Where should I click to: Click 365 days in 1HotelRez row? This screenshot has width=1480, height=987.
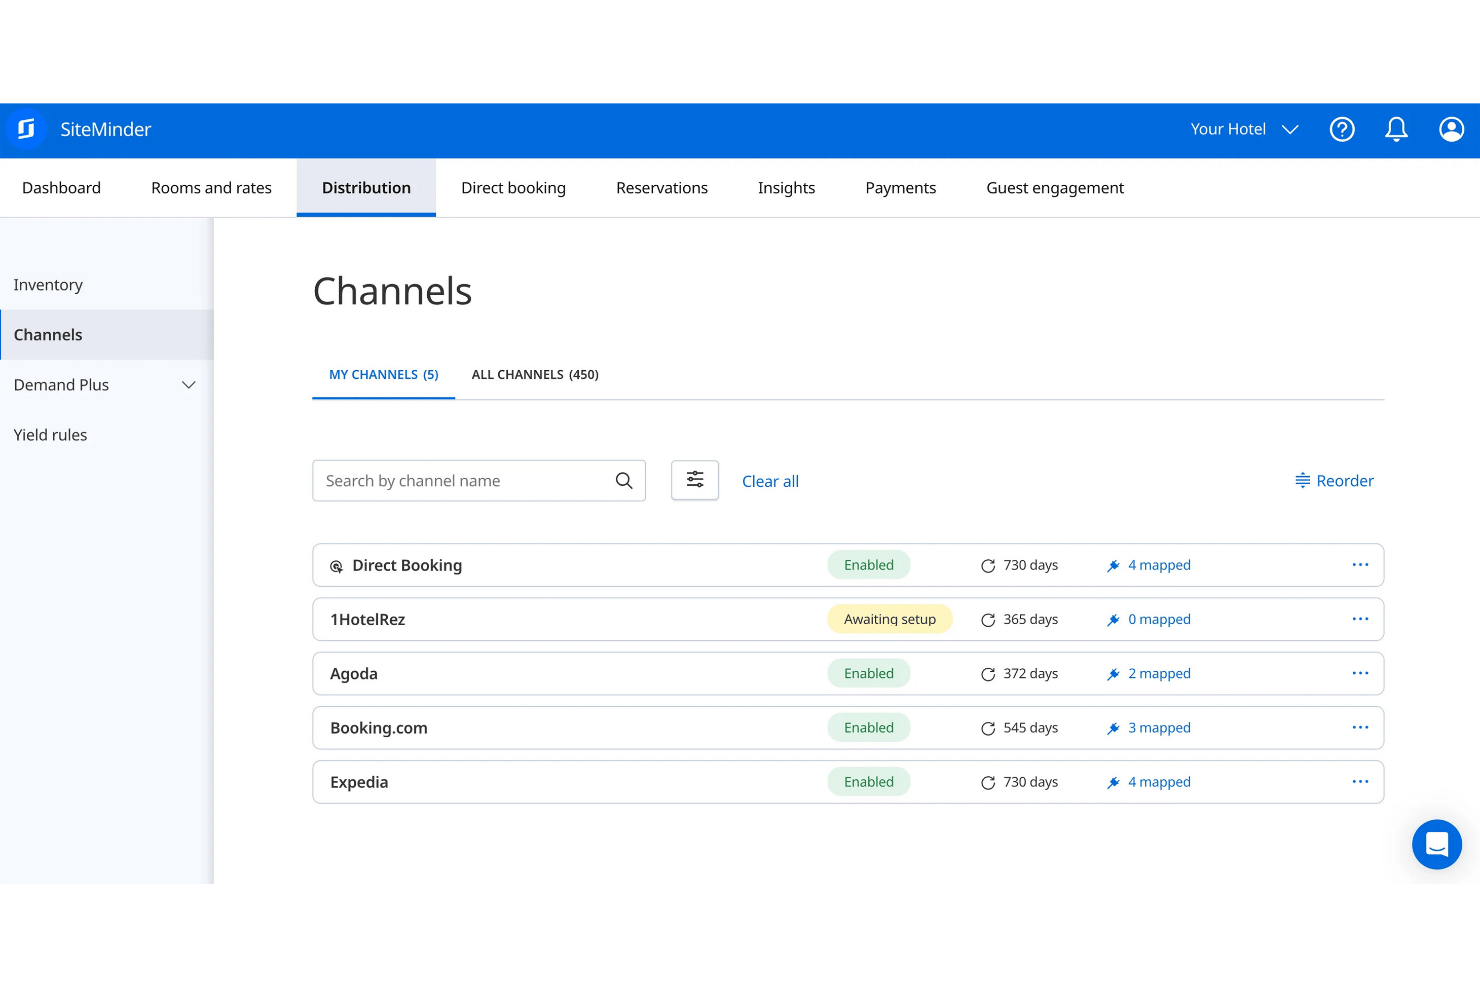[1031, 619]
